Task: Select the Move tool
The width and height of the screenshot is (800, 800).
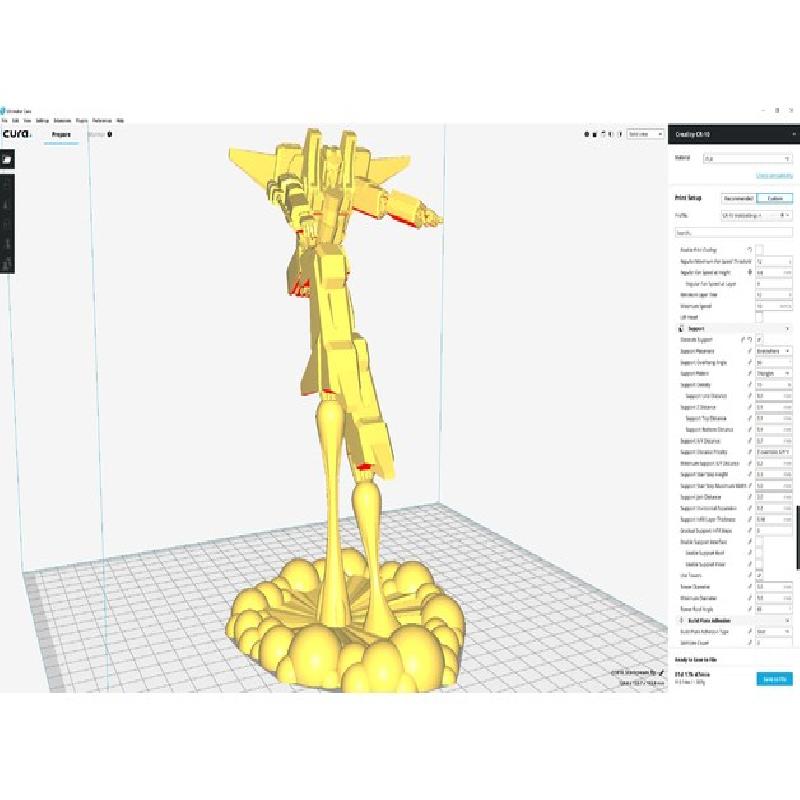Action: click(x=7, y=183)
